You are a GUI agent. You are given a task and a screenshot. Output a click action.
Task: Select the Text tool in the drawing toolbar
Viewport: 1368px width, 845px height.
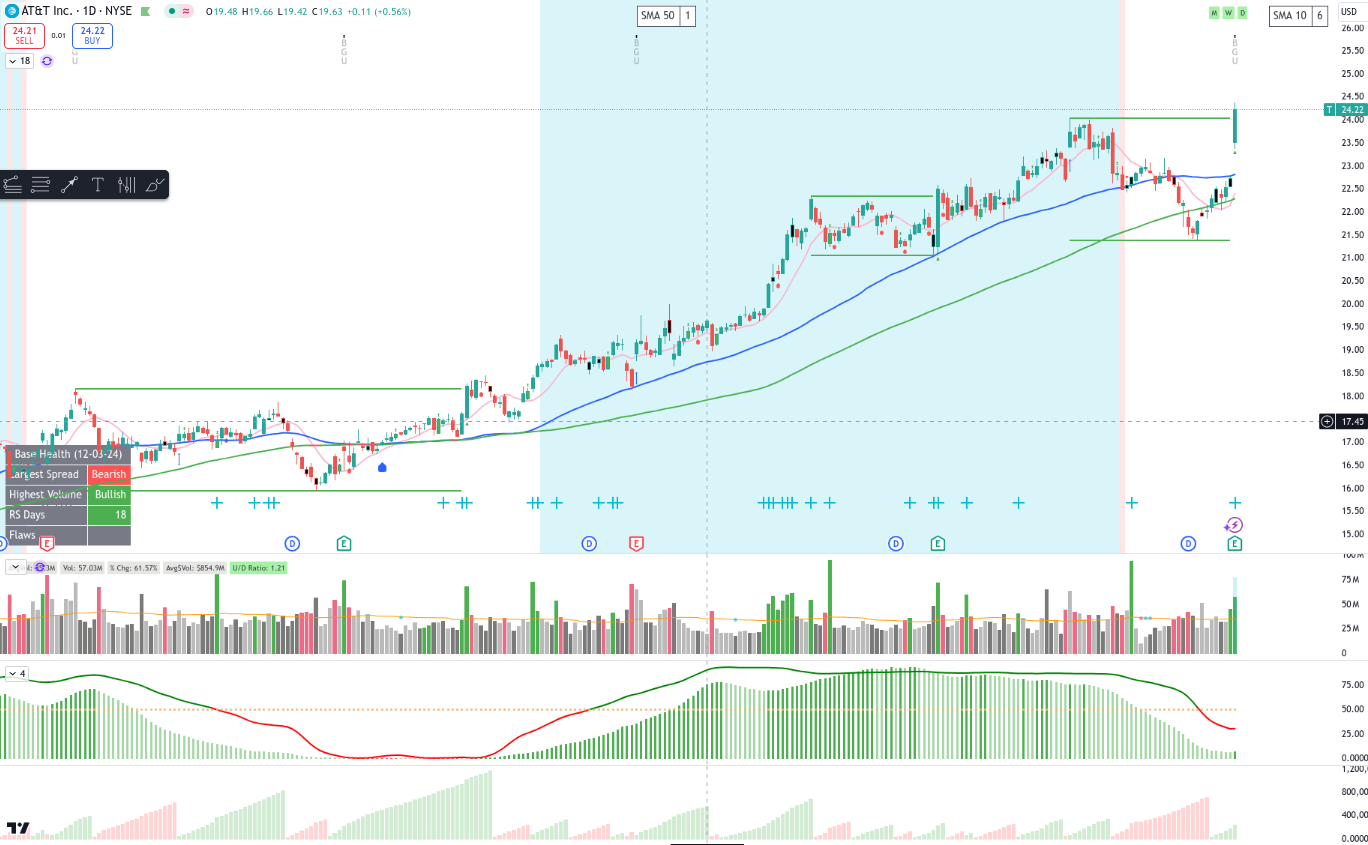pyautogui.click(x=98, y=184)
